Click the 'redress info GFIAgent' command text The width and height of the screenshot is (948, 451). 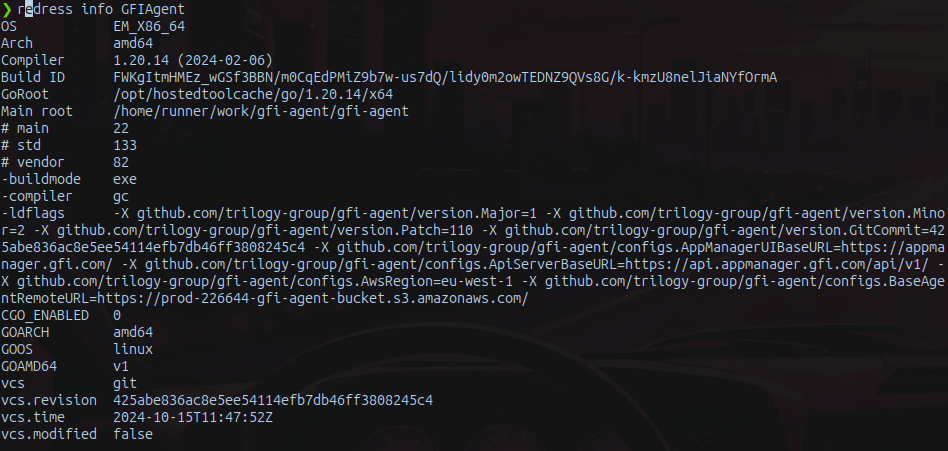click(101, 9)
